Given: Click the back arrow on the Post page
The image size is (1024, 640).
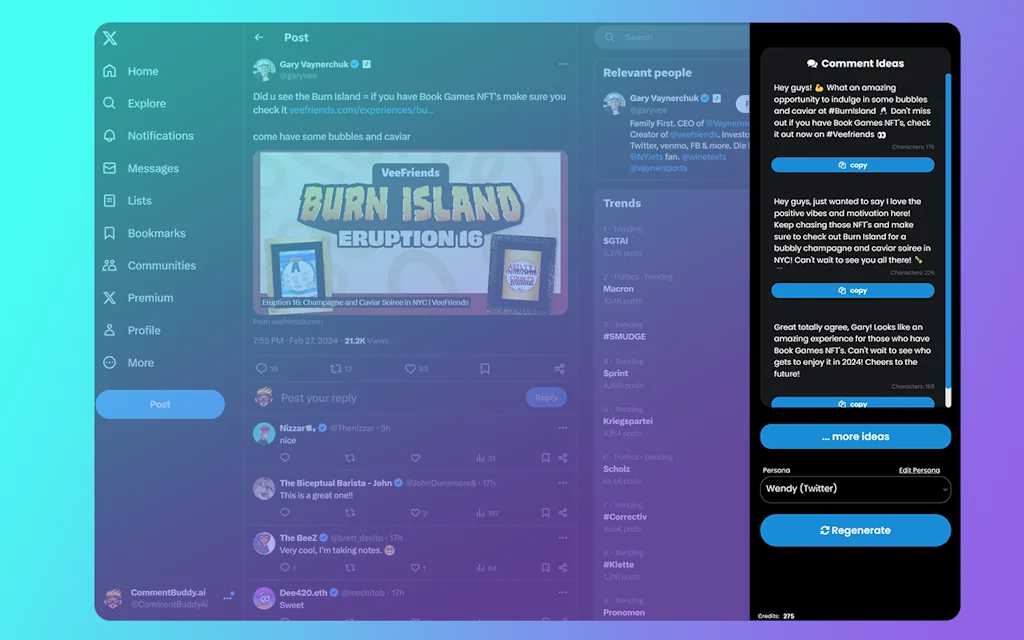Looking at the screenshot, I should (x=259, y=36).
